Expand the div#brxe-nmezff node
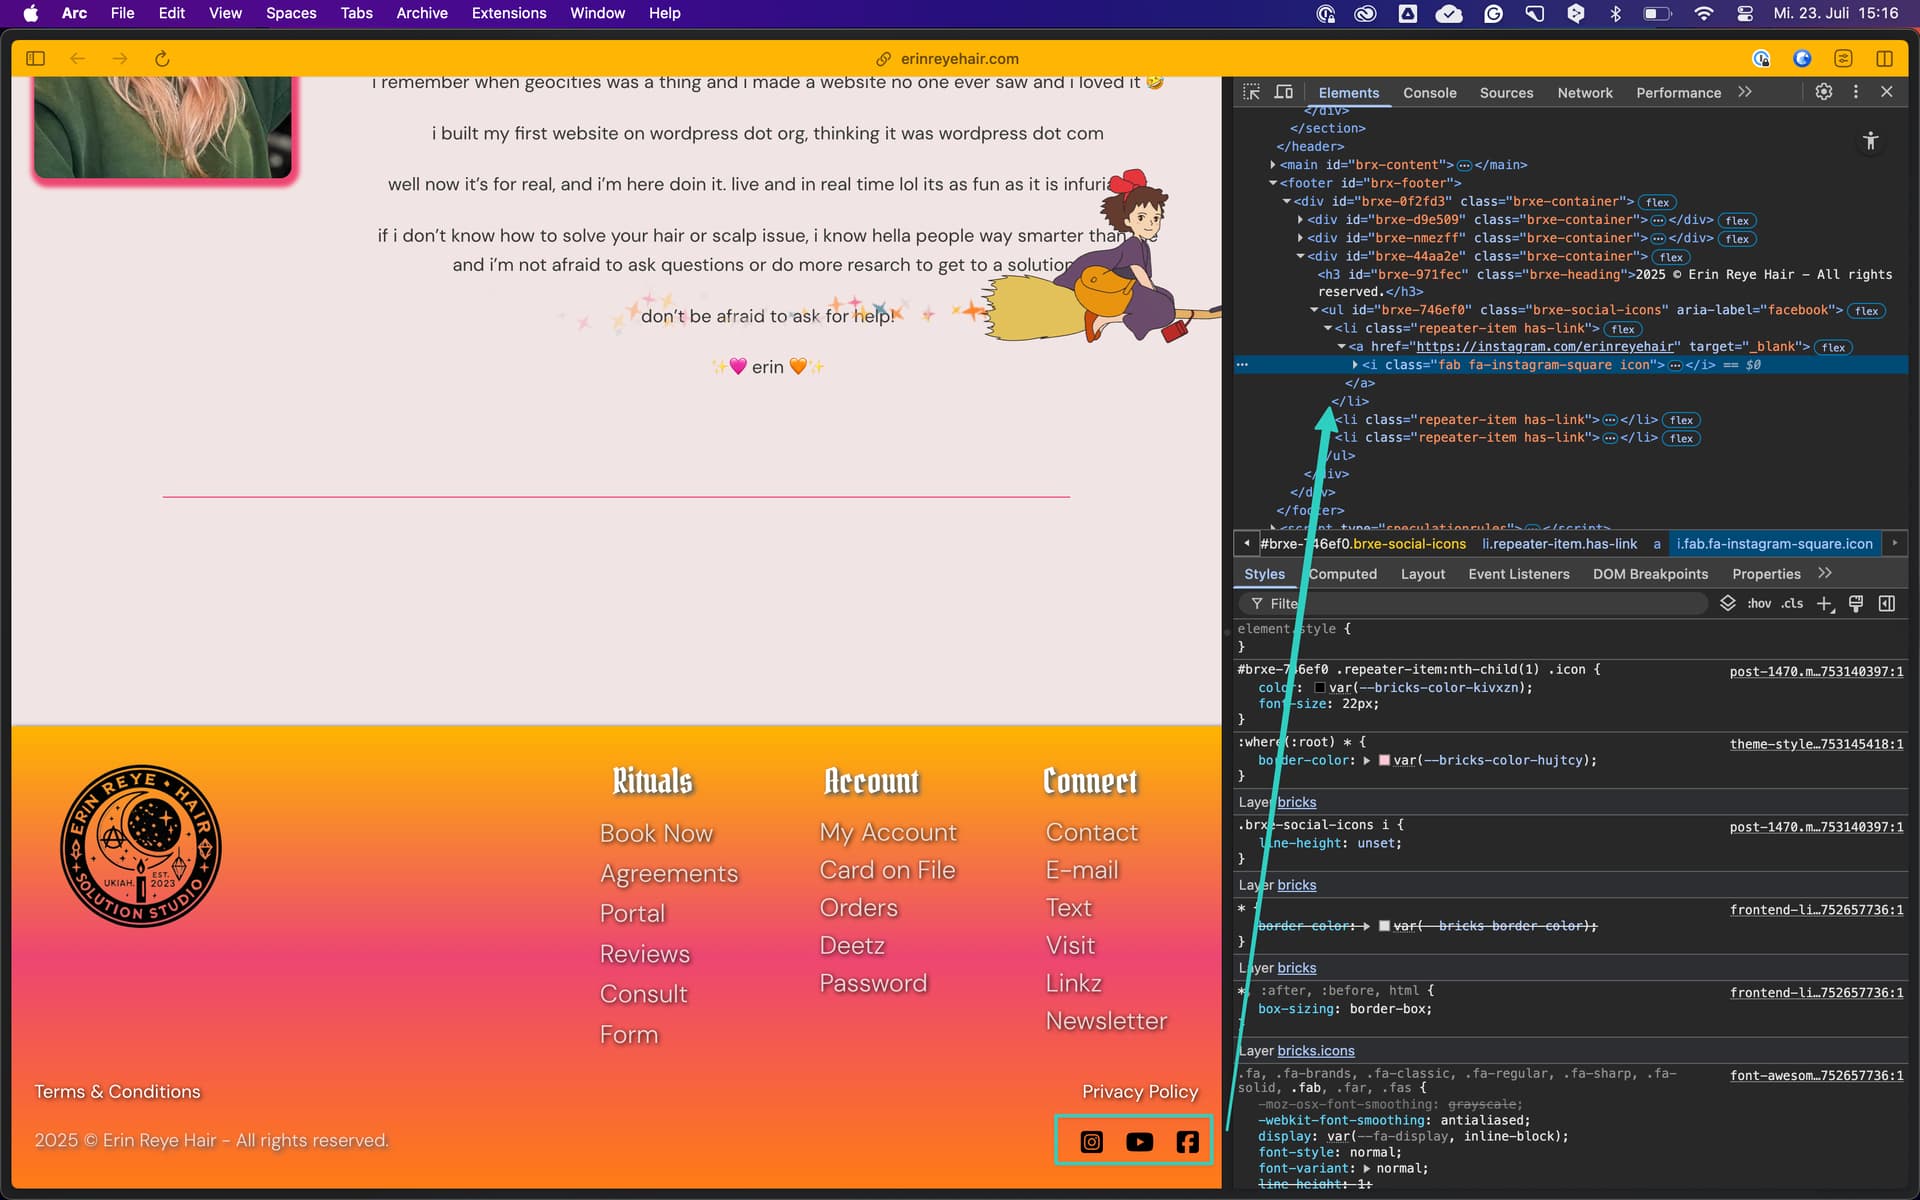Screen dimensions: 1920x1200 [x=1300, y=238]
